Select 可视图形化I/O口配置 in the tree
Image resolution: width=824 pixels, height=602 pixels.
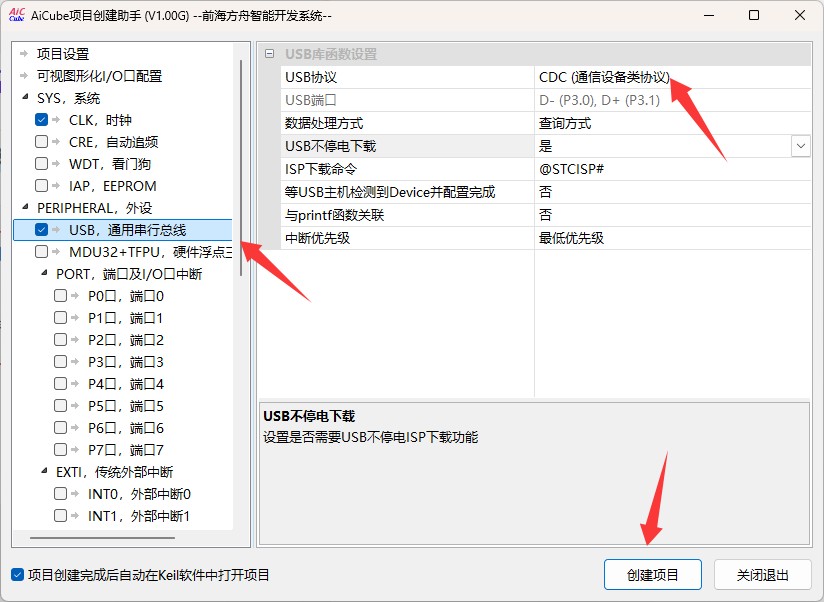coord(99,76)
